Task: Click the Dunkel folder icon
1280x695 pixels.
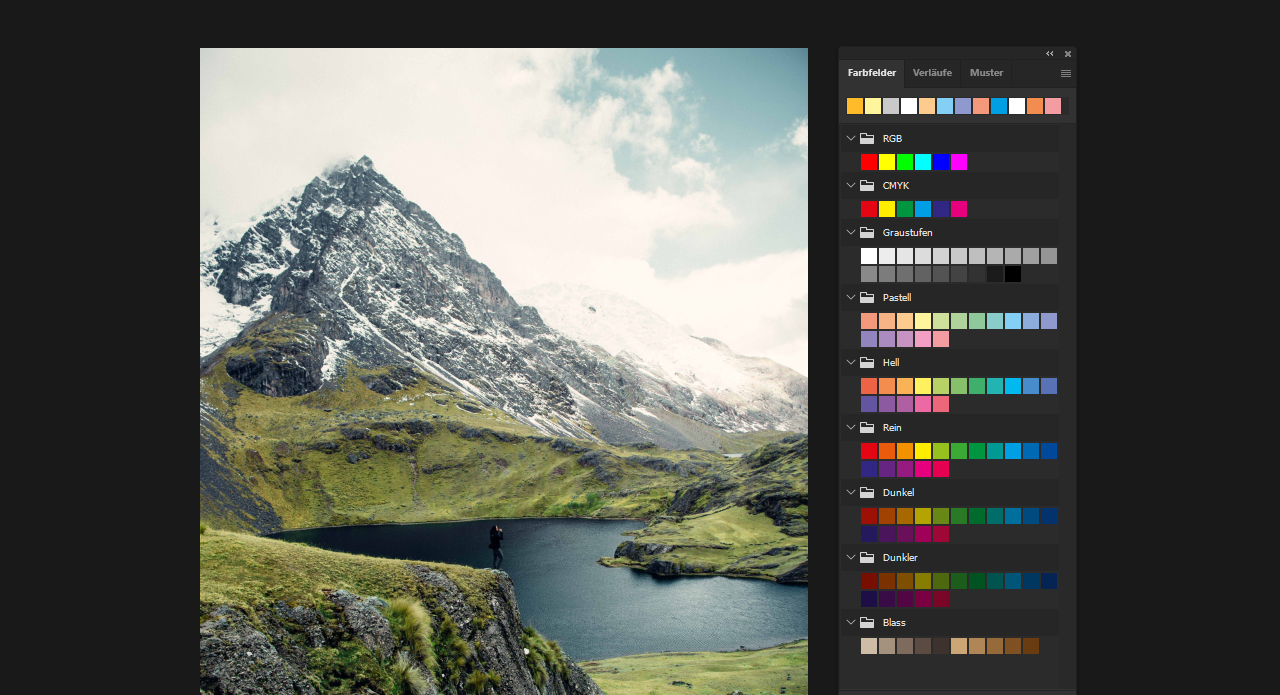Action: (x=867, y=493)
